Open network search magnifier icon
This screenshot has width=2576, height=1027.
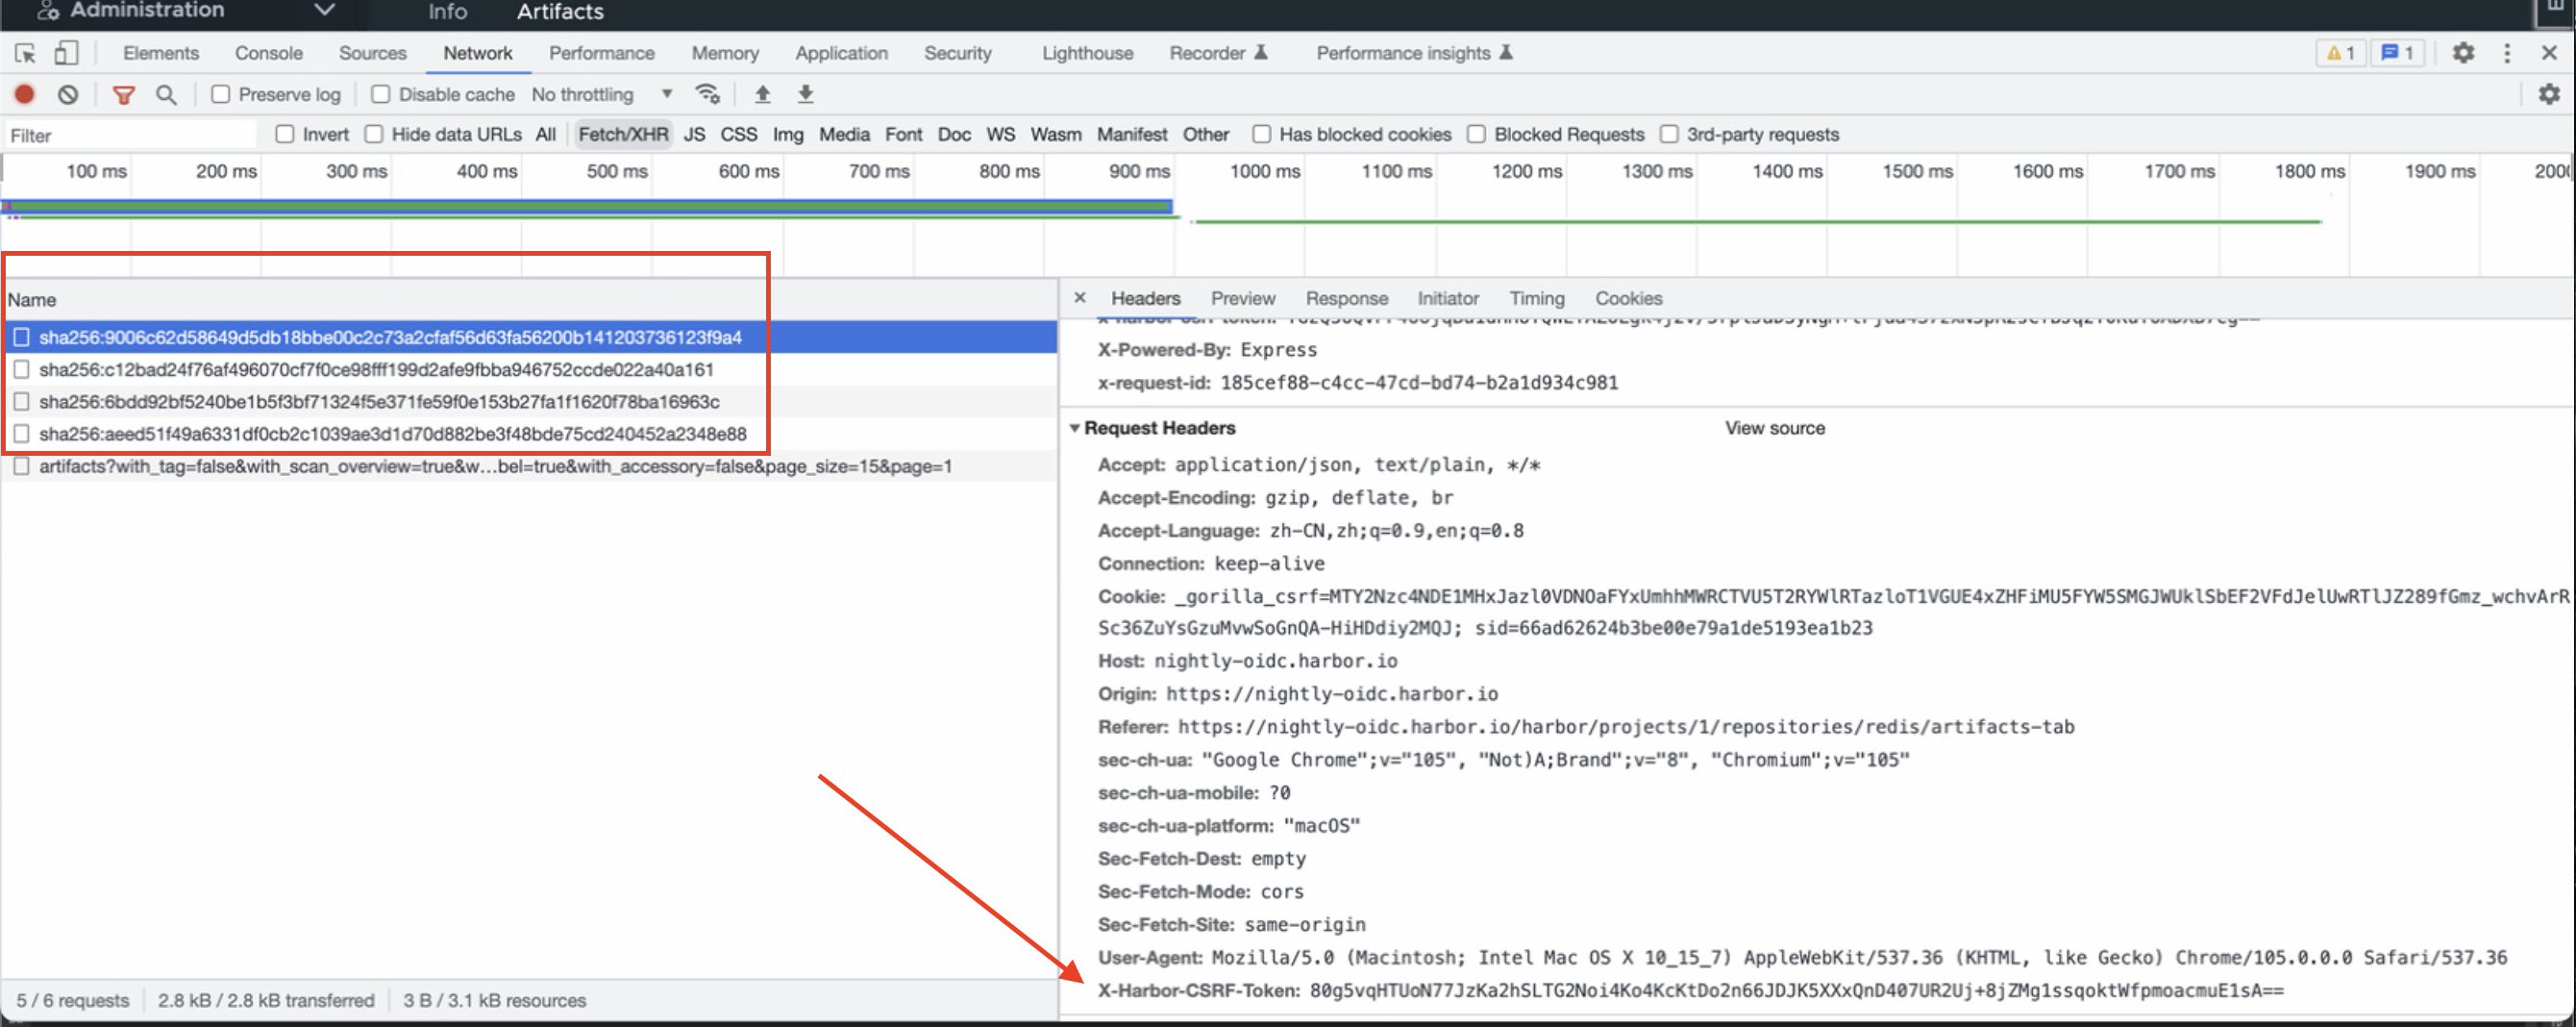point(166,94)
